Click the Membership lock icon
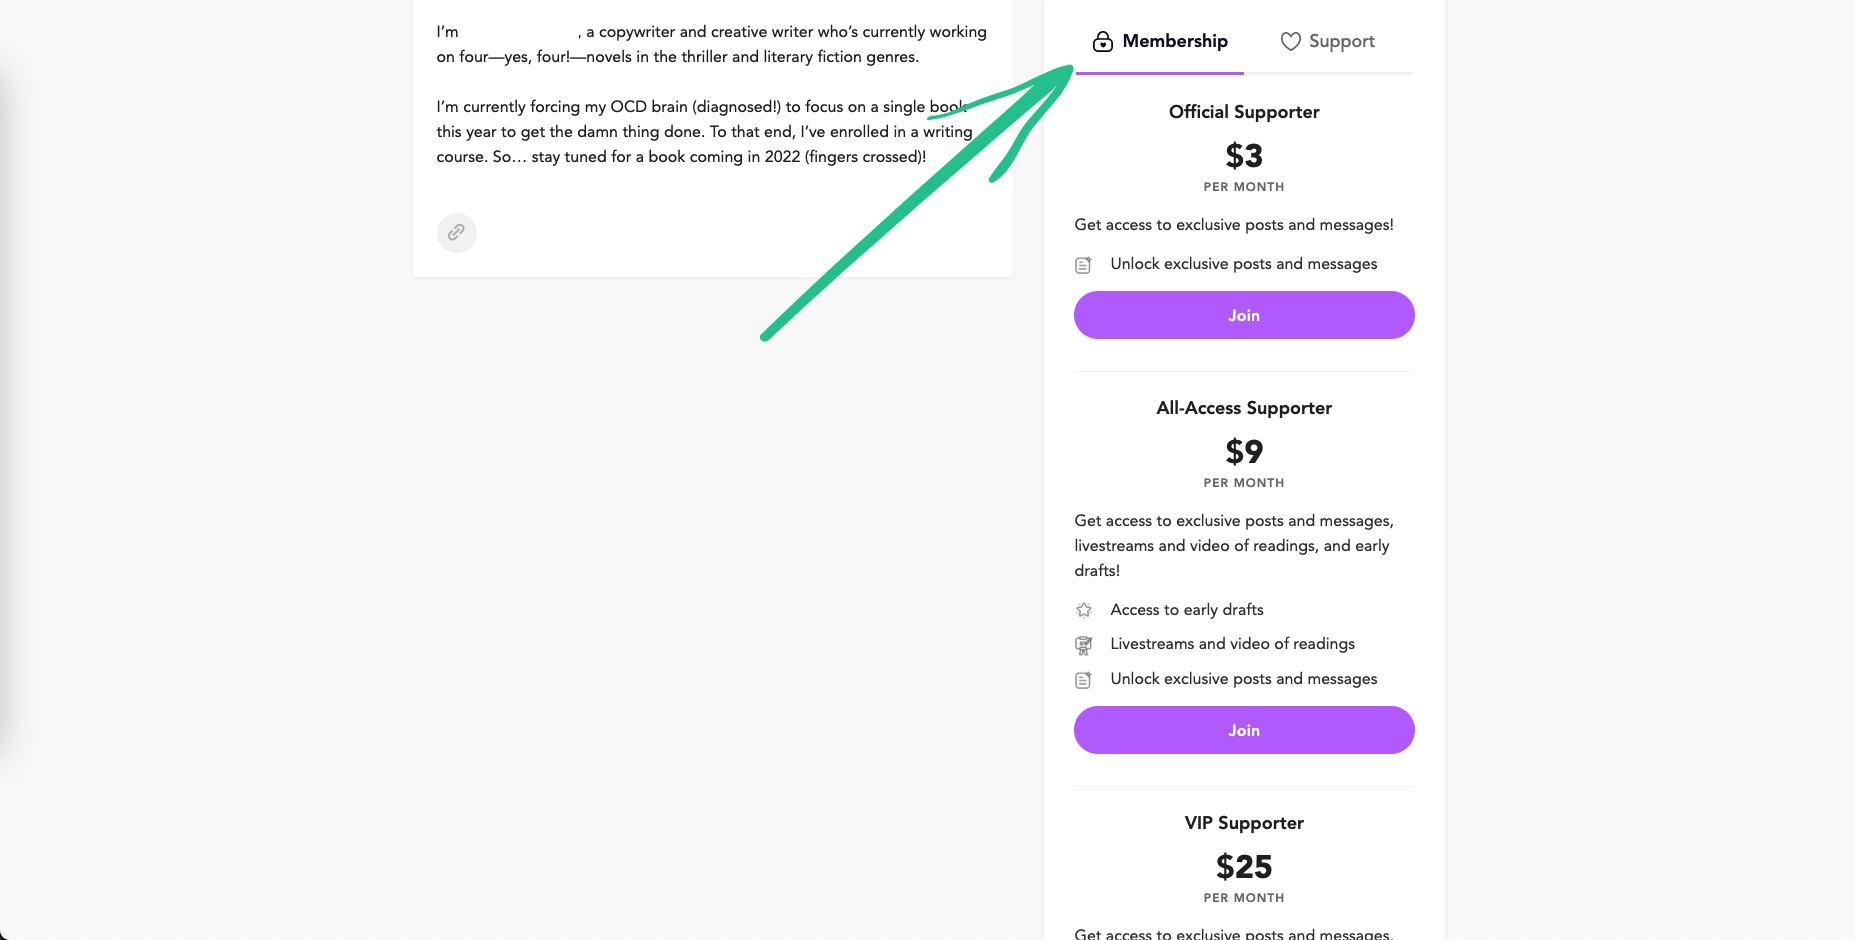1855x940 pixels. coord(1102,41)
